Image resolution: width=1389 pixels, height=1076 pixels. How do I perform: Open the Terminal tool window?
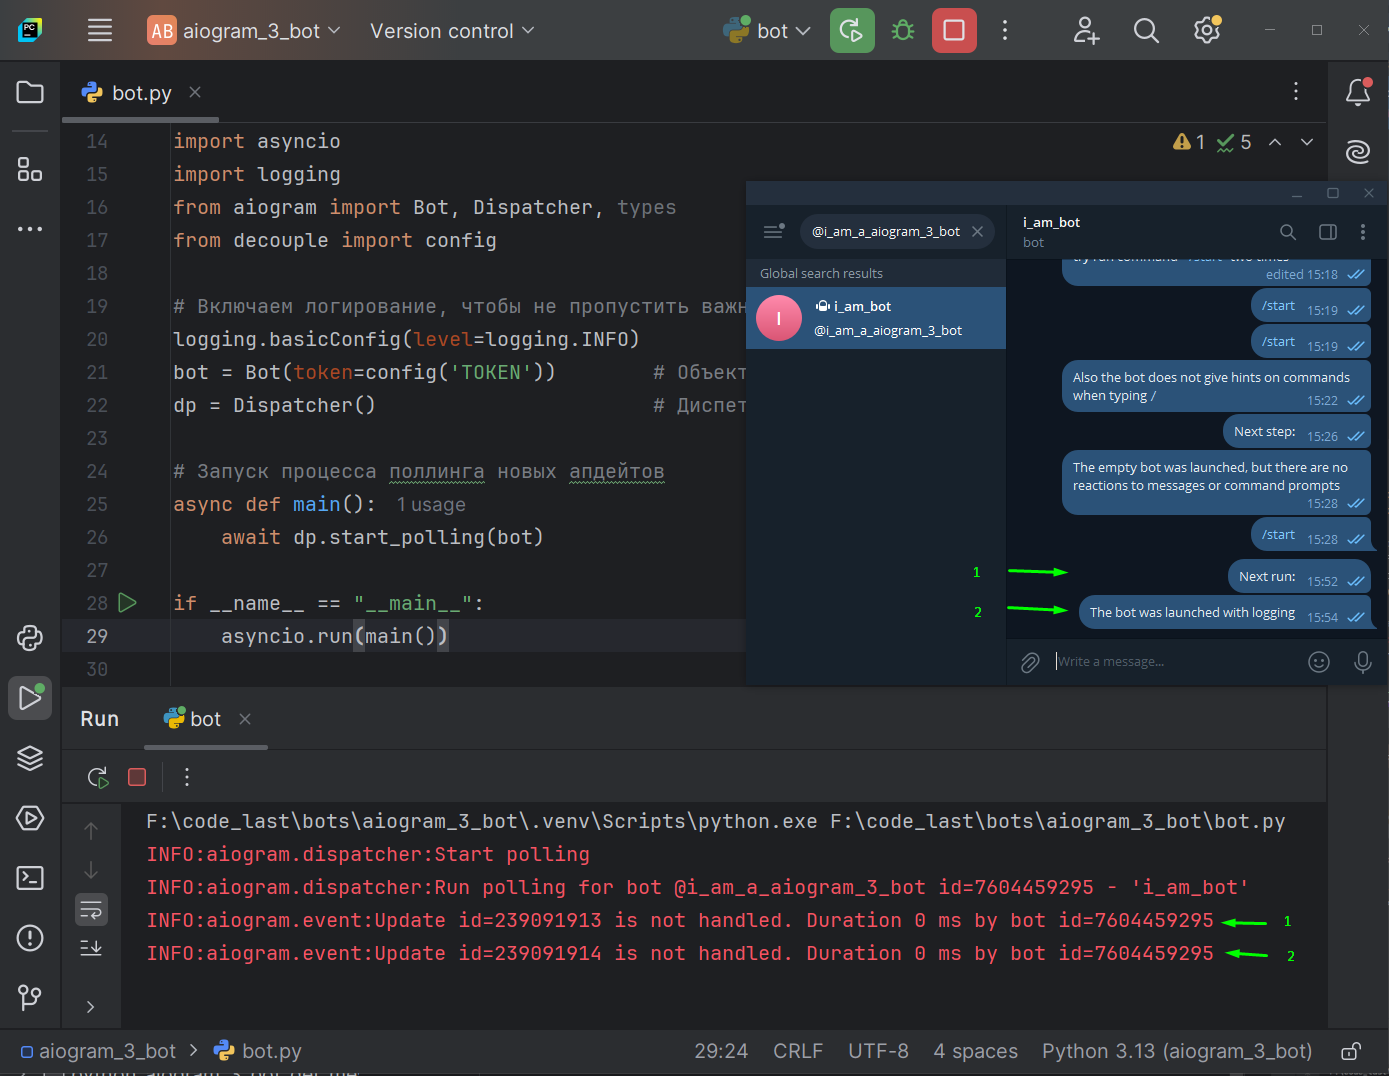[x=30, y=878]
